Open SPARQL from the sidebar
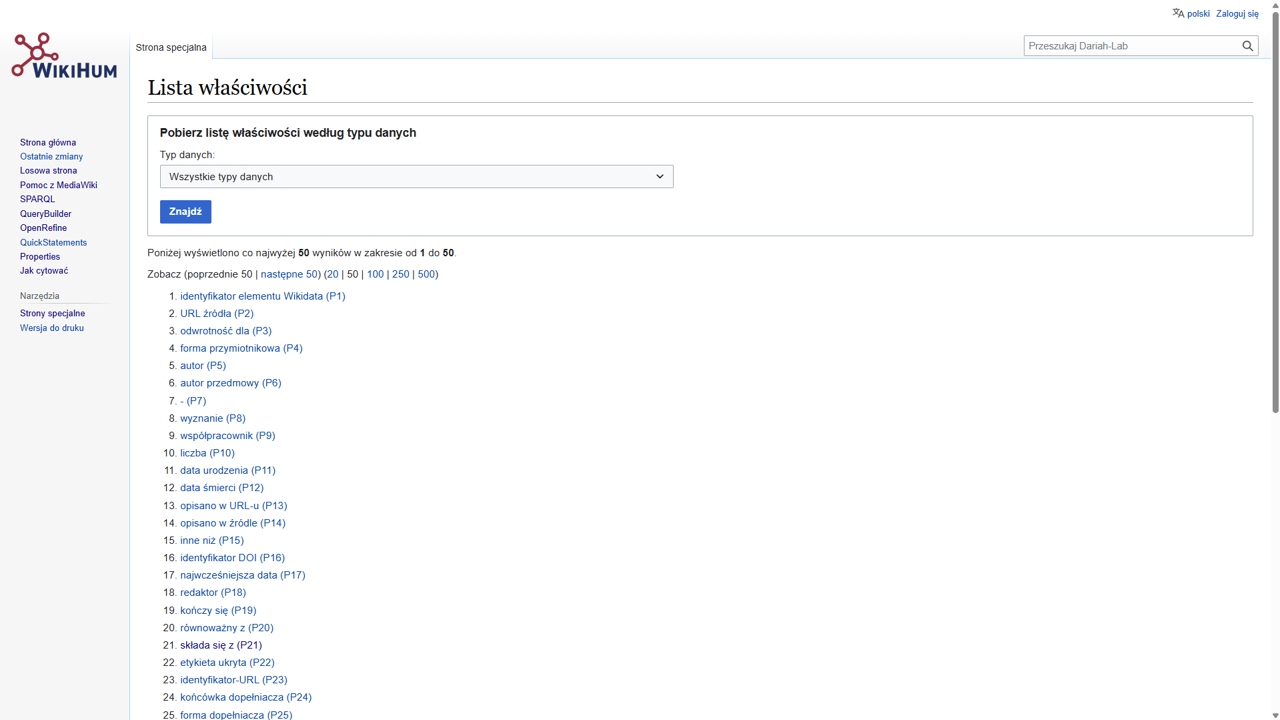The width and height of the screenshot is (1280, 720). coord(37,199)
